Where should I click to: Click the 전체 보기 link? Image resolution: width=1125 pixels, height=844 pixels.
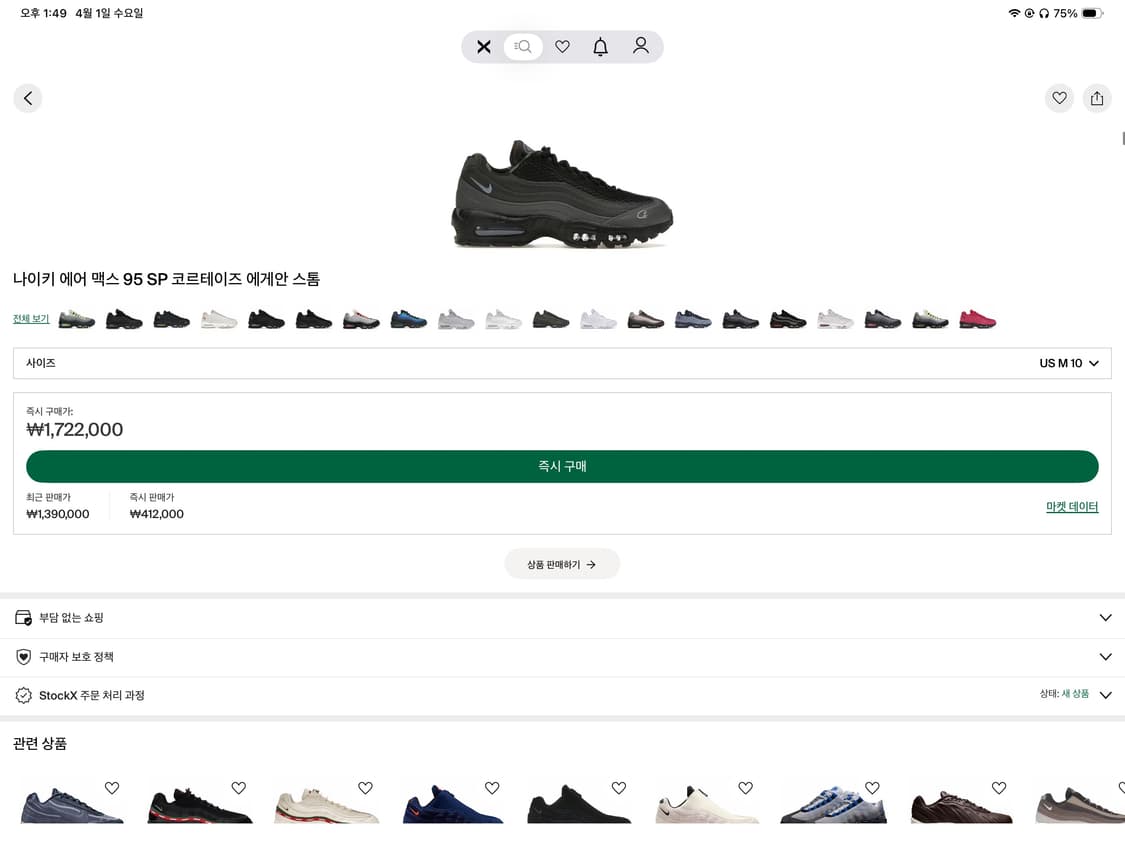31,319
